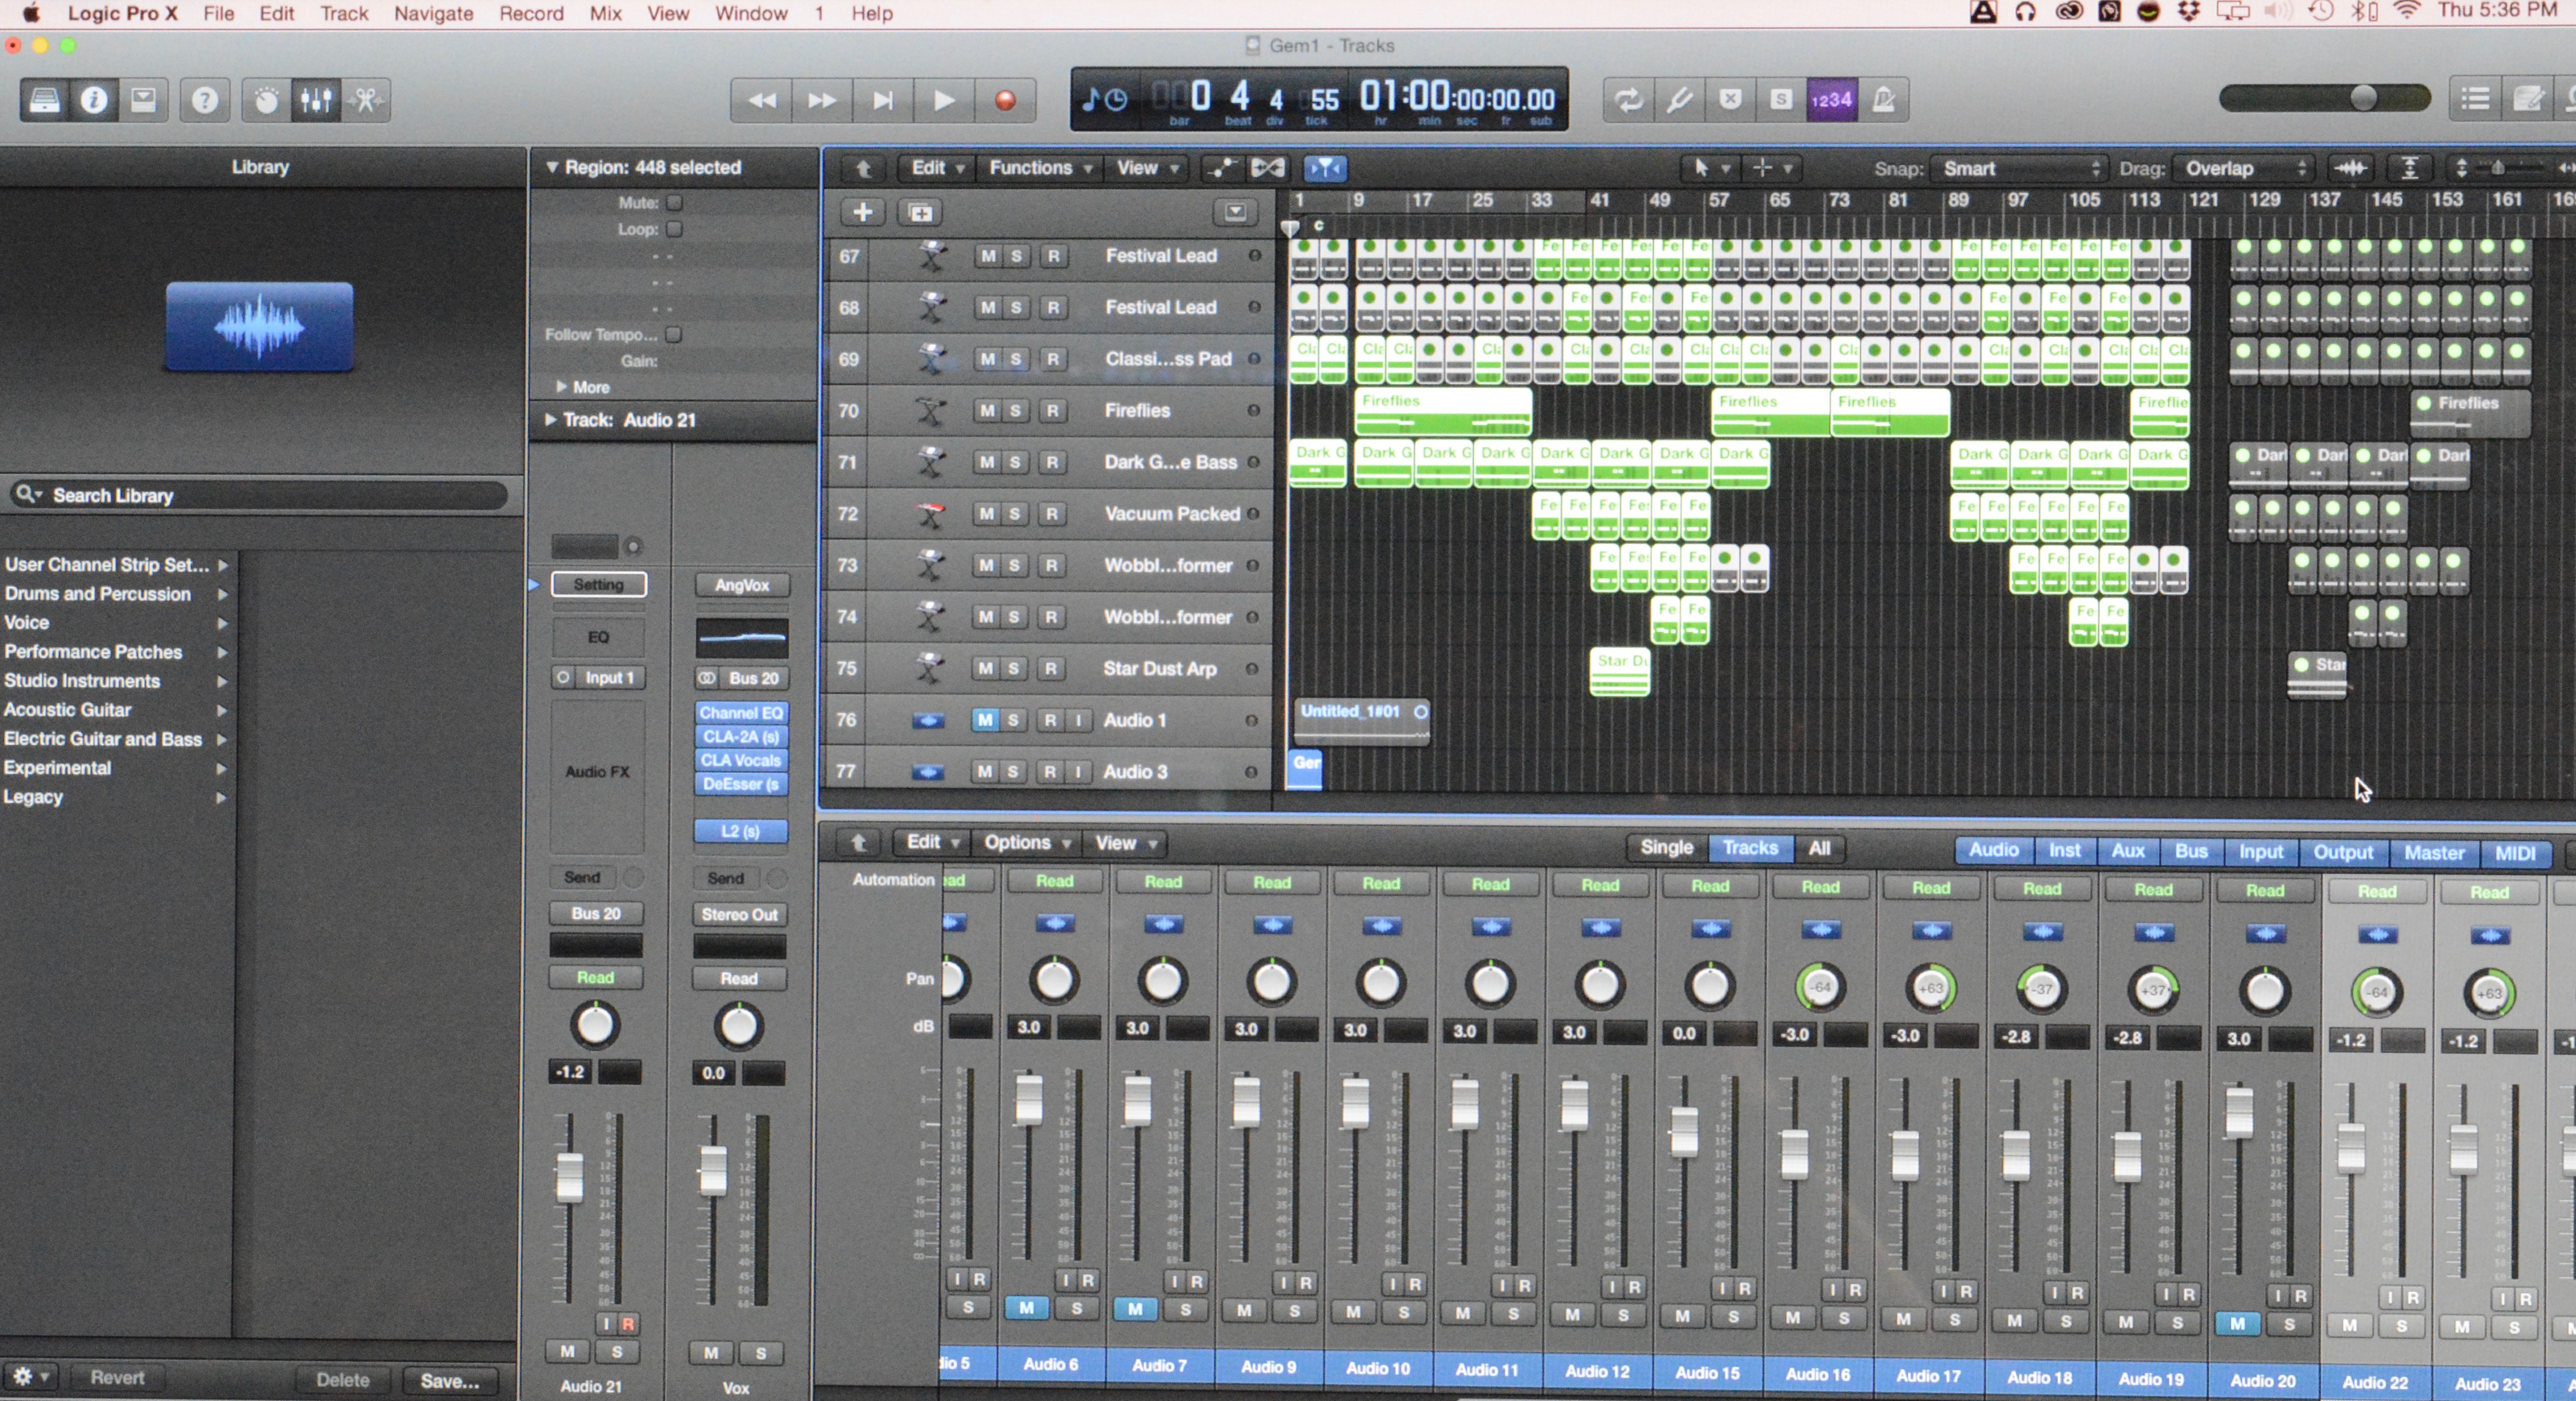Unmute the Audio 1 track
Image resolution: width=2576 pixels, height=1401 pixels.
pos(985,720)
